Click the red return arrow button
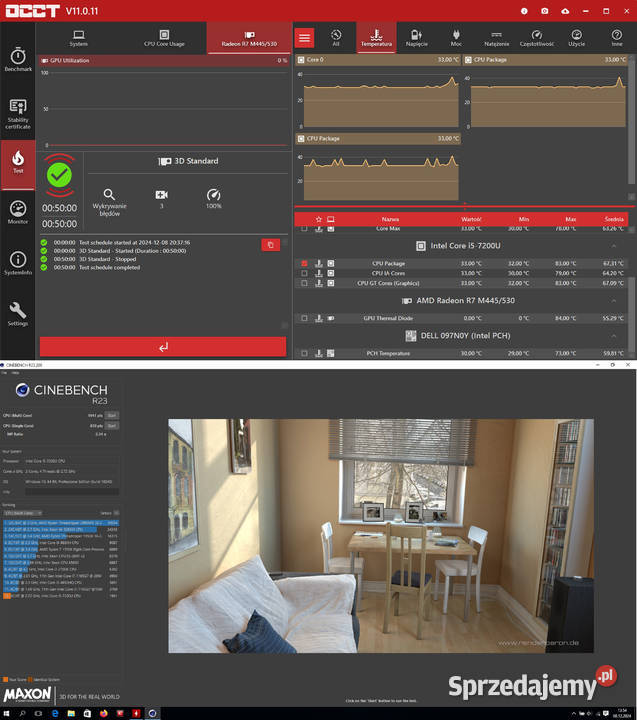The height and width of the screenshot is (720, 637). (x=163, y=347)
